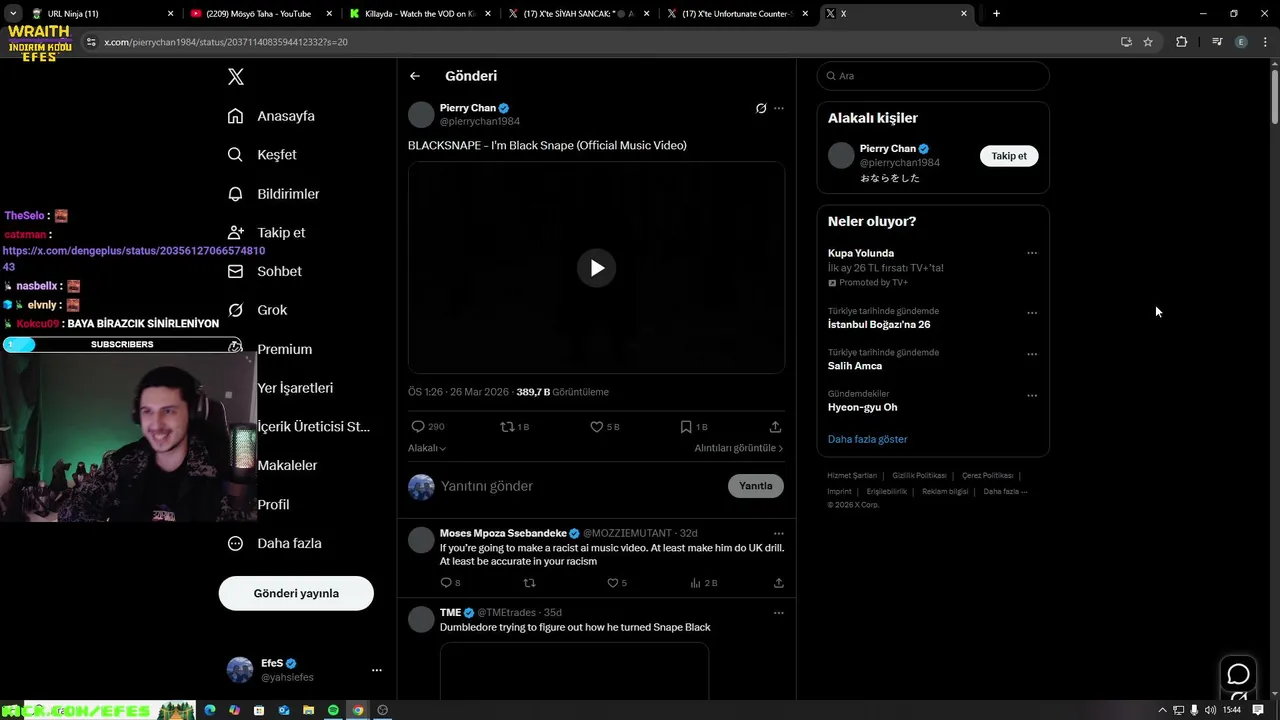1280x720 pixels.
Task: Open the chat bubble floating button
Action: [1238, 674]
